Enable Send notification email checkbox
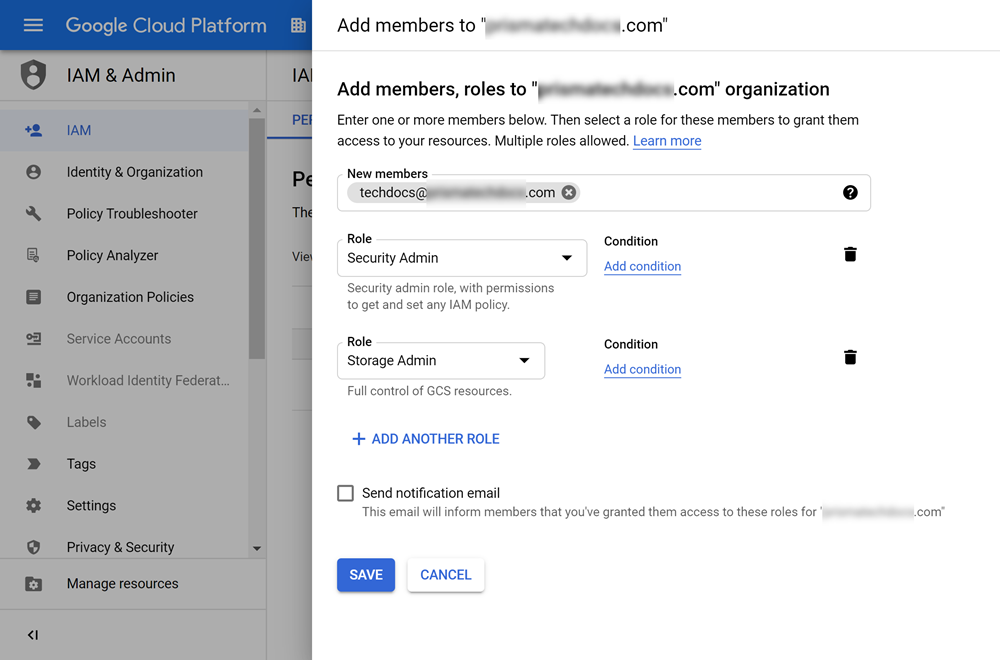 pos(346,493)
